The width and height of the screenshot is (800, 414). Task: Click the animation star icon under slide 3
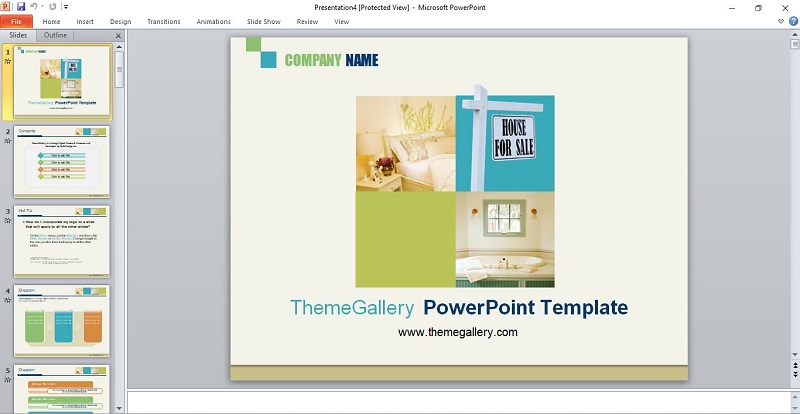click(x=8, y=221)
